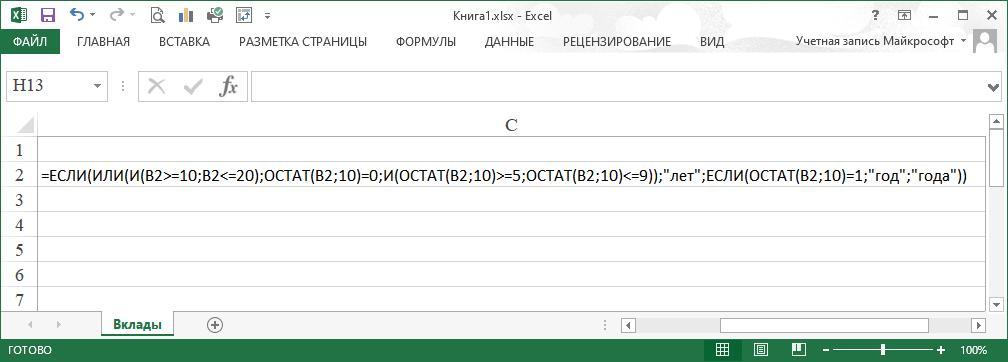Click the Name Box showing H13

pyautogui.click(x=49, y=86)
